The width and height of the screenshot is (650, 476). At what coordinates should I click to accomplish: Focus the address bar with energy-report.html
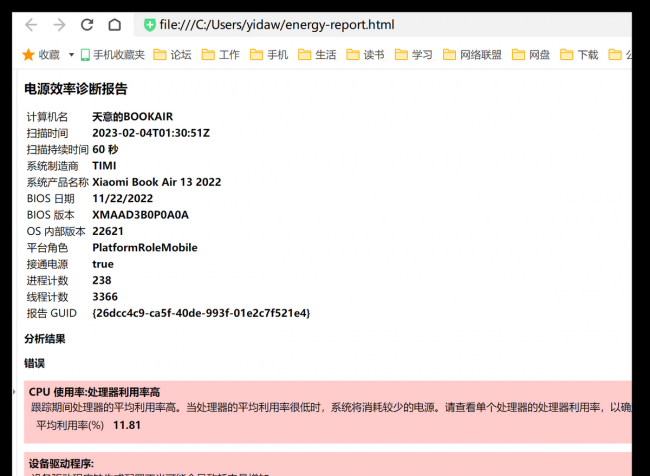click(x=382, y=25)
